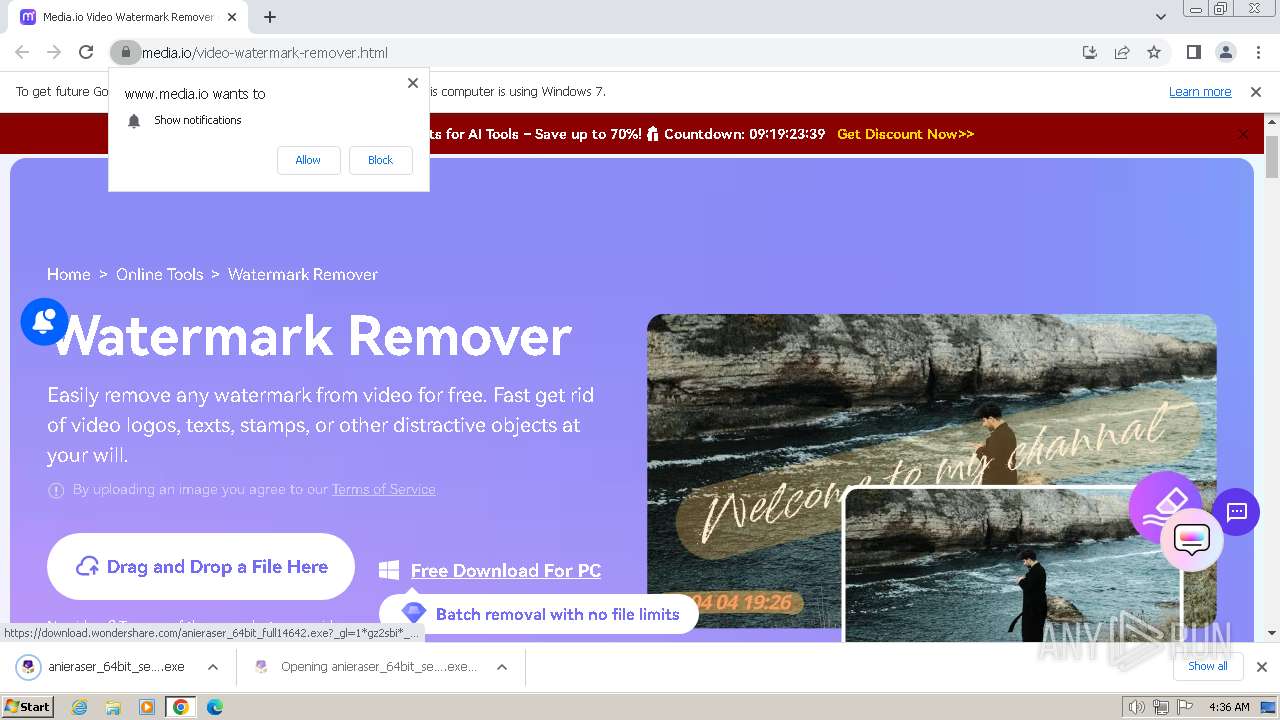Close the Media.io browser tab

coord(232,17)
